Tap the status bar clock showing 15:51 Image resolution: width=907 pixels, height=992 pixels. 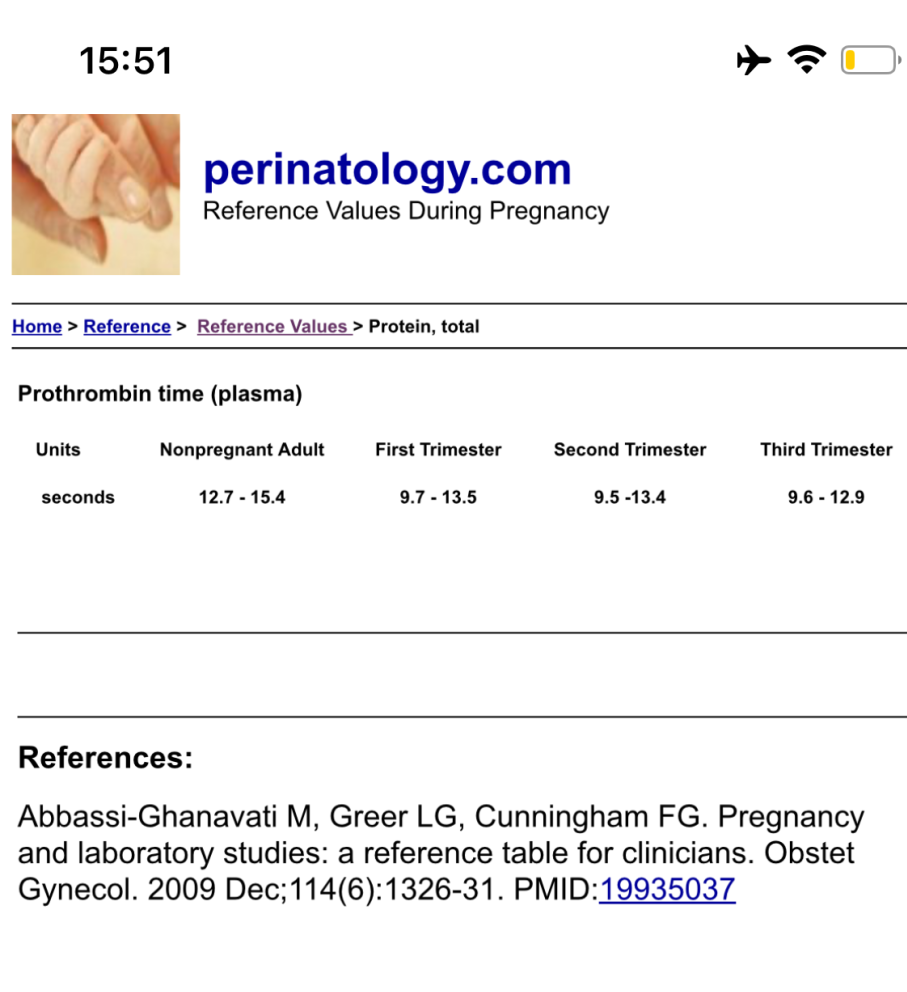click(x=126, y=61)
